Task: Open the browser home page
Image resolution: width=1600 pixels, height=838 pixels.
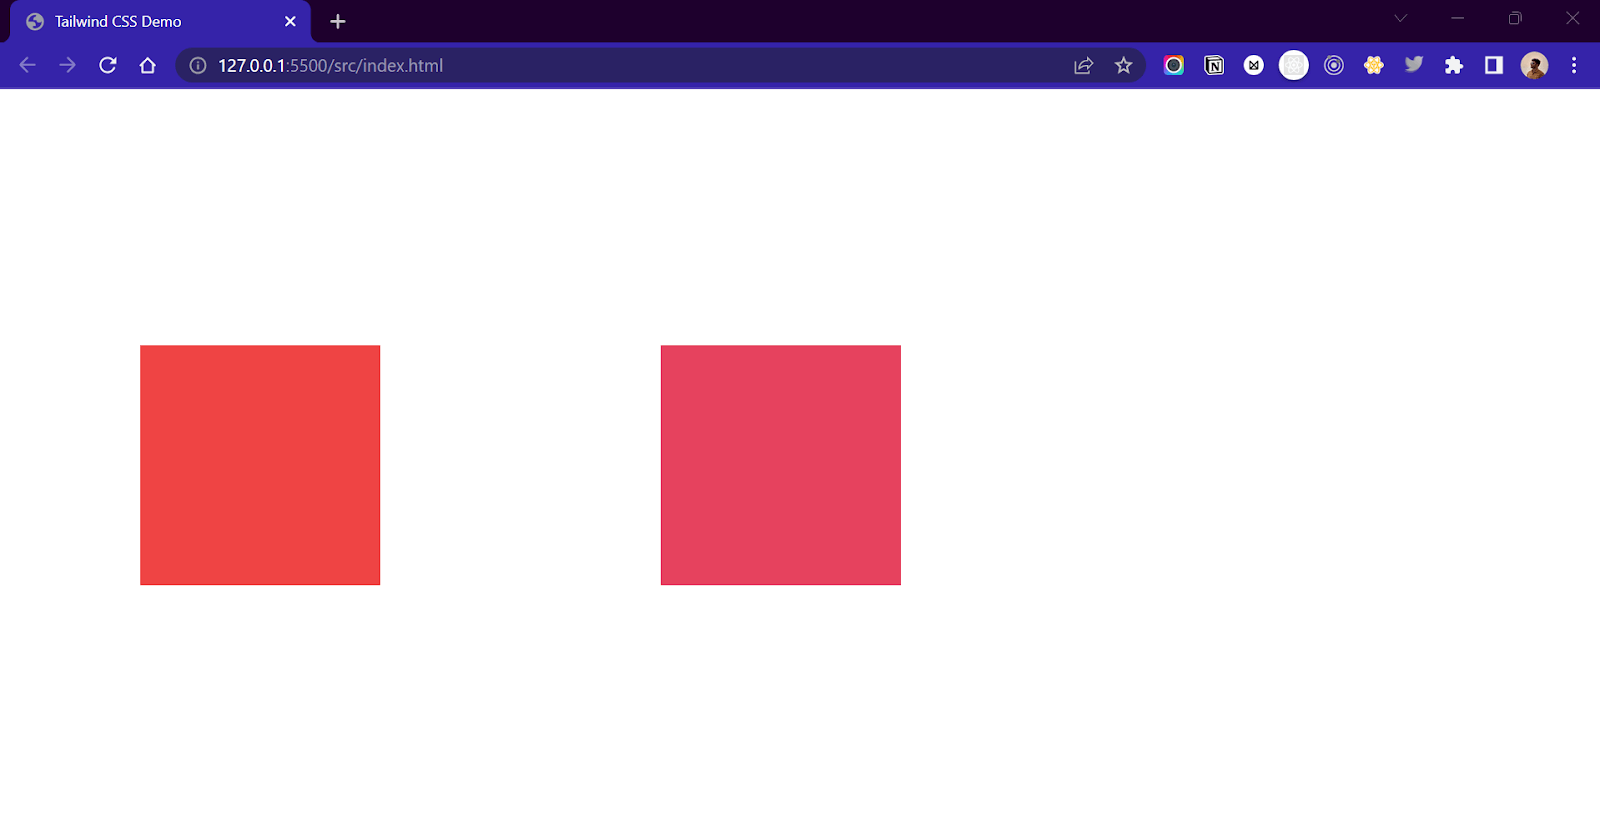Action: point(148,65)
